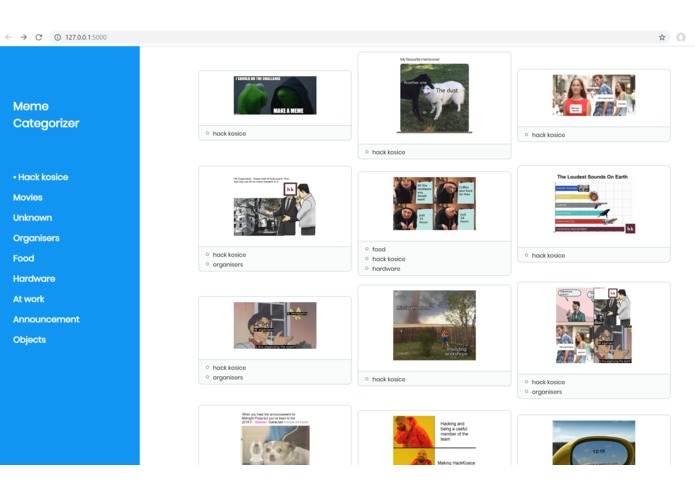Open the yellow car side mirror meme
This screenshot has height=494, width=695.
coord(594,443)
